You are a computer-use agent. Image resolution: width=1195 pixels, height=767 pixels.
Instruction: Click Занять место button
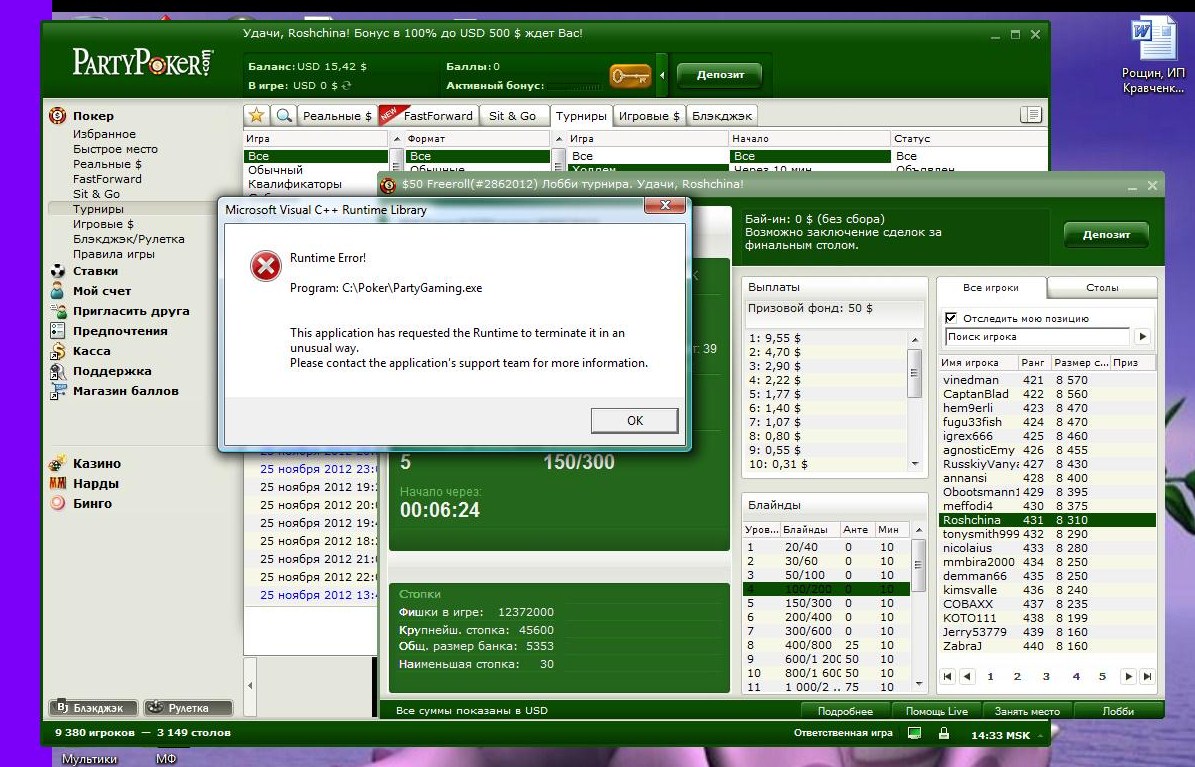[1027, 711]
